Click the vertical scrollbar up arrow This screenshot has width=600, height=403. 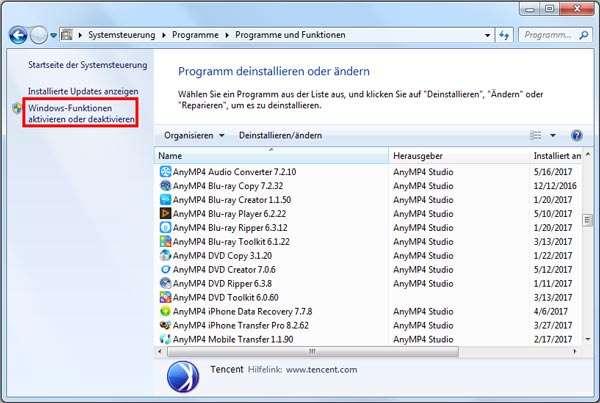(588, 155)
